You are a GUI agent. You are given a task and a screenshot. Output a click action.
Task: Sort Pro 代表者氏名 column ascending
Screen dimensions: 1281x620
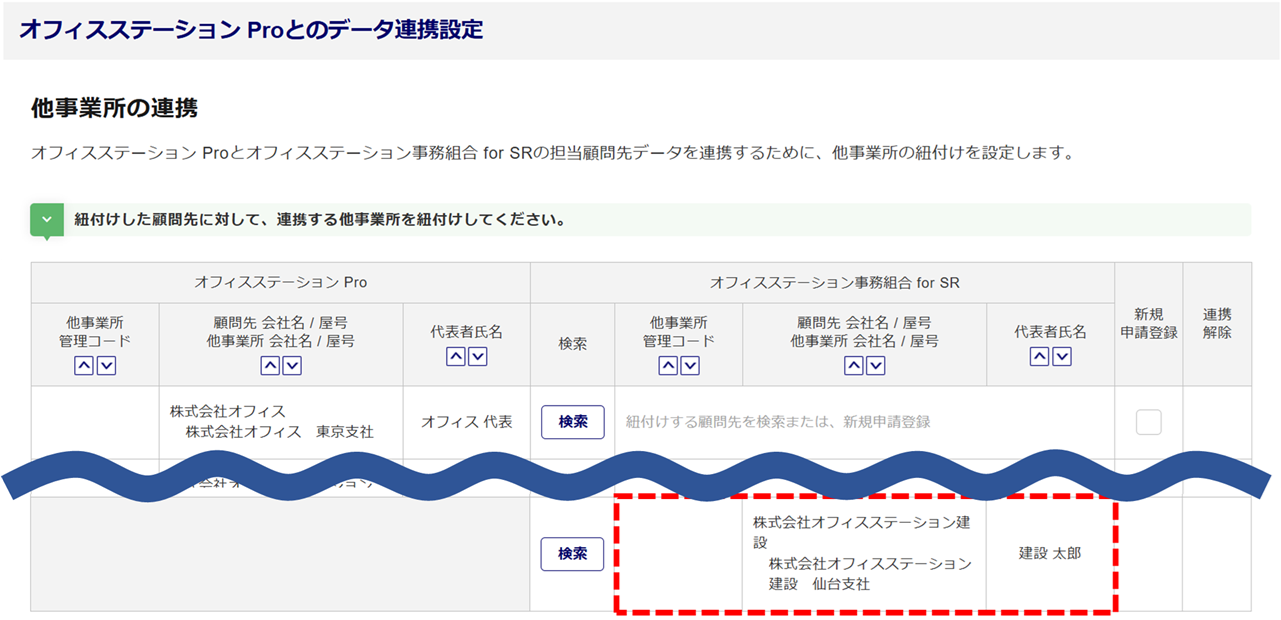pos(456,357)
